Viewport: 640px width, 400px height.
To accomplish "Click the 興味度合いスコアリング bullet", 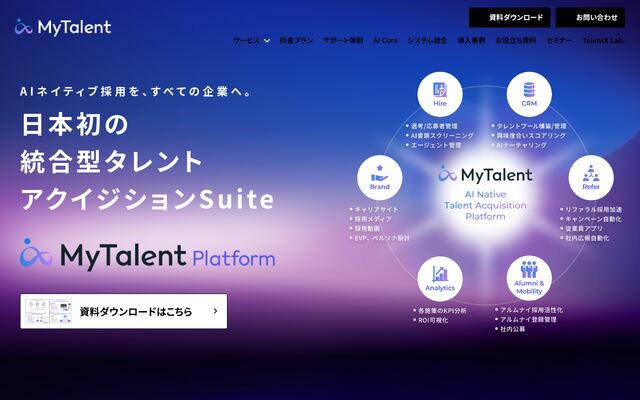I will [531, 136].
